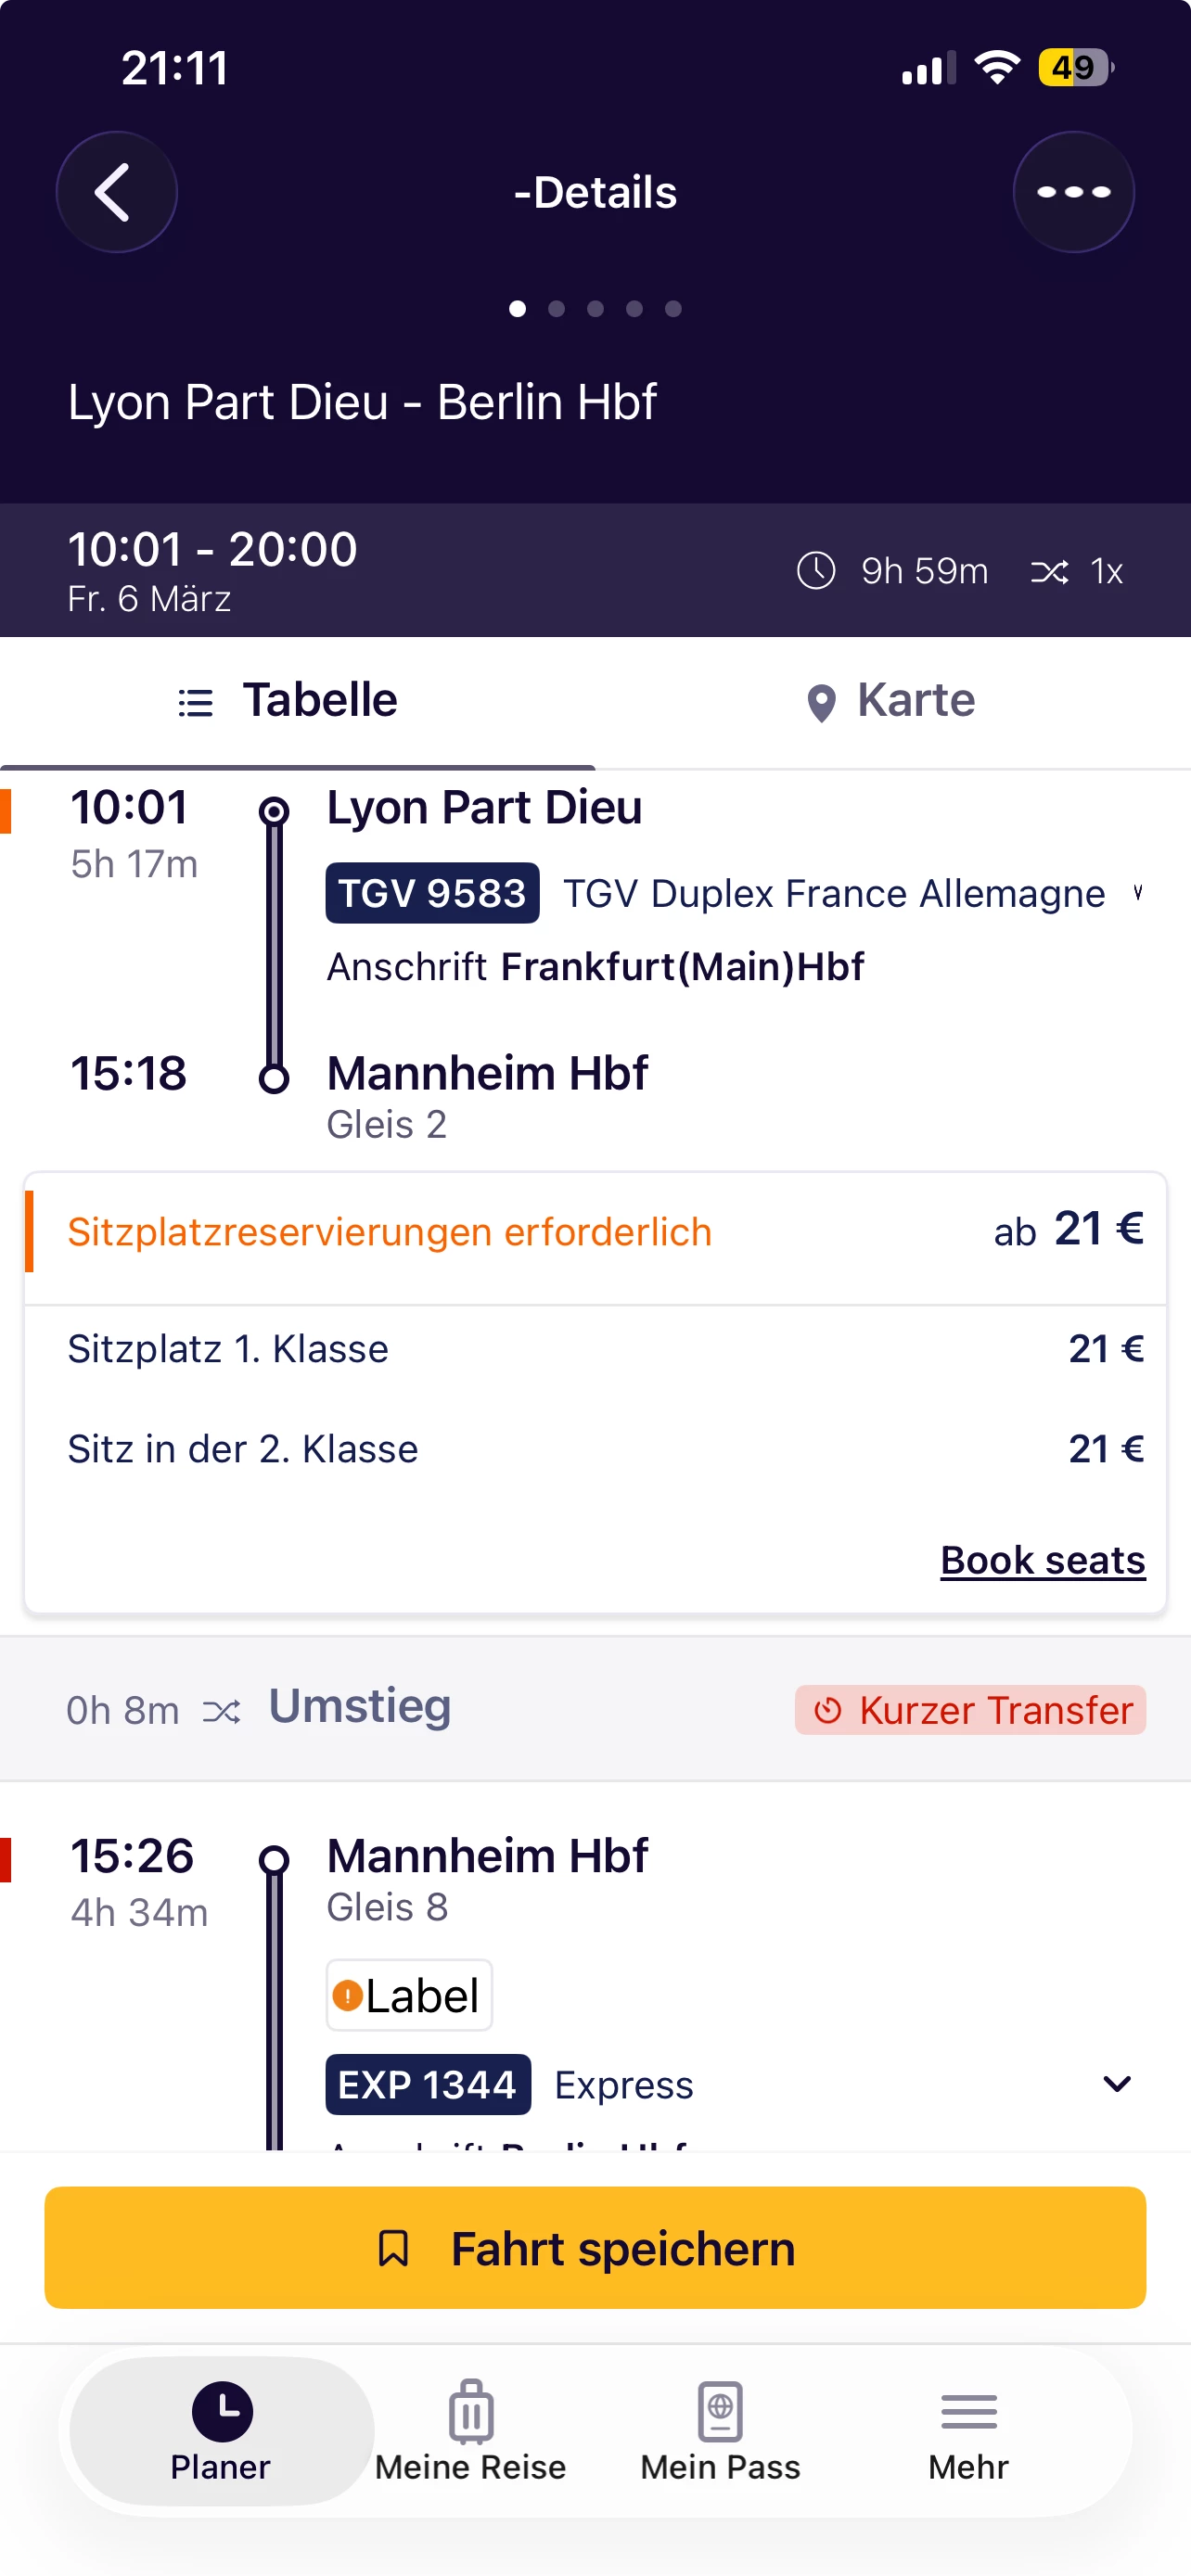Expand TGV 9583 train details
Image resolution: width=1191 pixels, height=2576 pixels.
coord(1137,892)
